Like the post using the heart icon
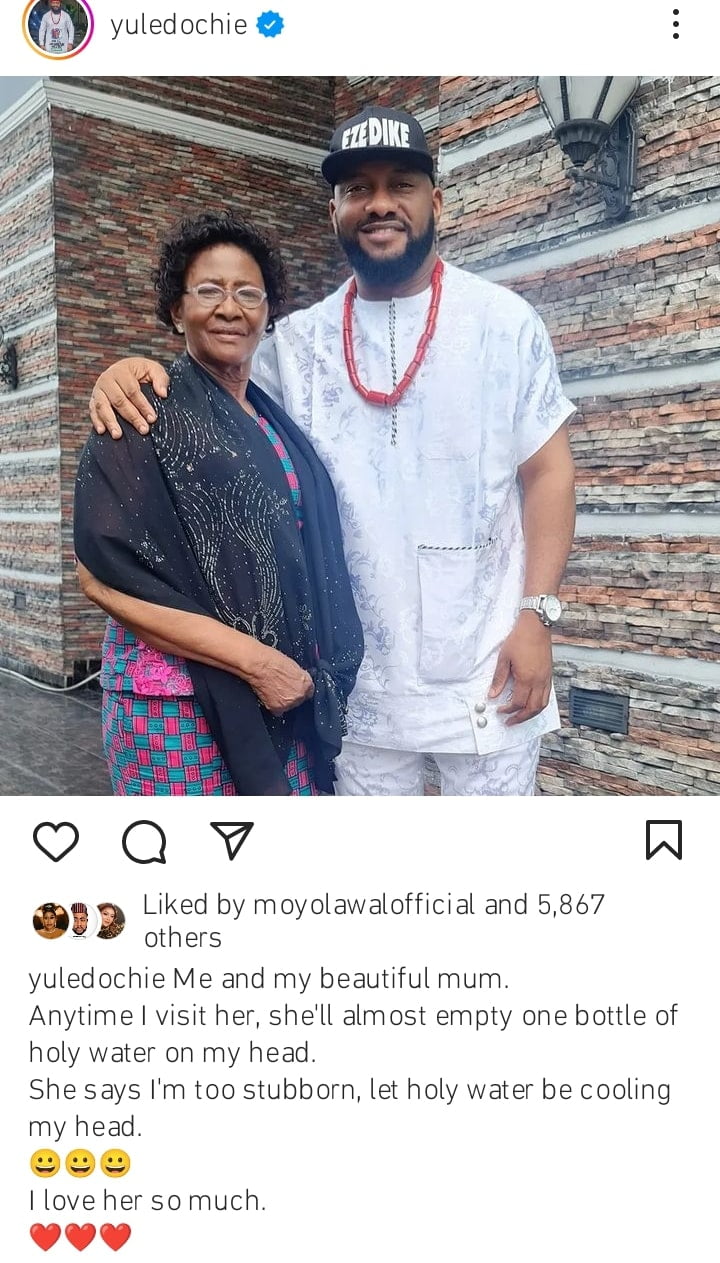This screenshot has width=720, height=1263. 58,843
